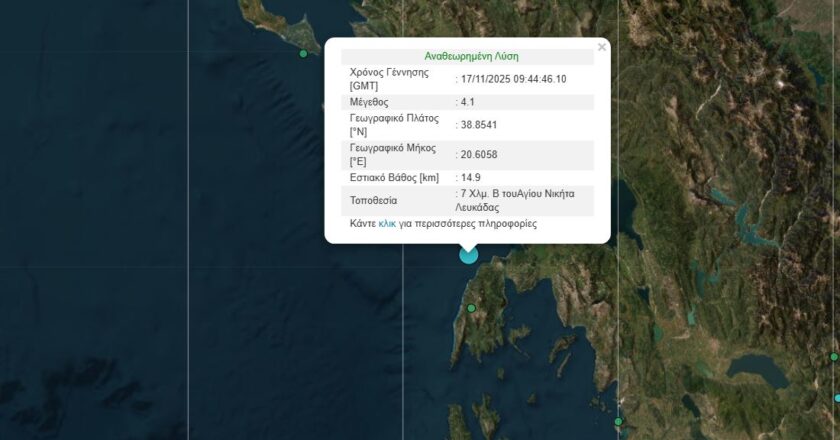This screenshot has height=440, width=840.
Task: Click the longitude value 20.6058
Action: 476,154
